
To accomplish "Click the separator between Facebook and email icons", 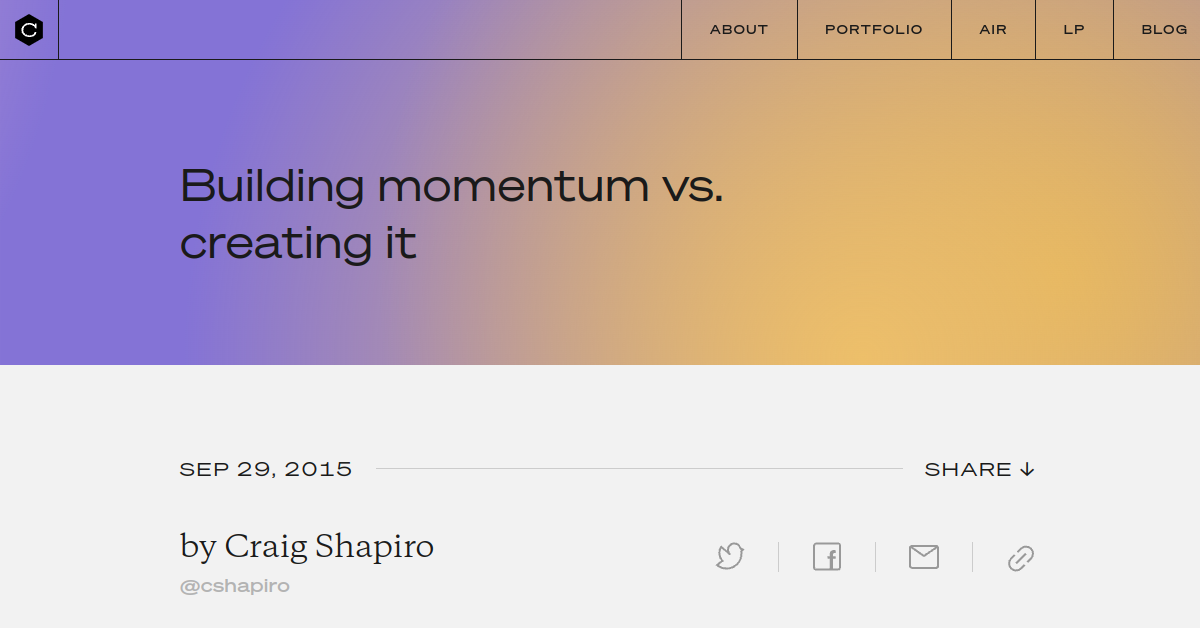I will (875, 557).
